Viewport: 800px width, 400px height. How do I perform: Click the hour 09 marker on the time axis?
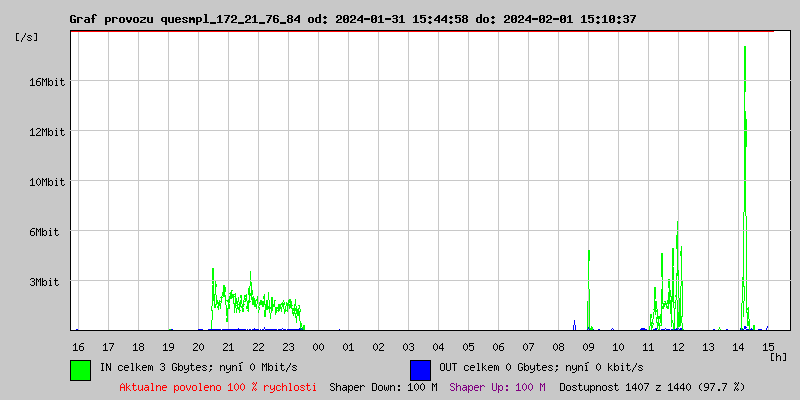pos(588,346)
